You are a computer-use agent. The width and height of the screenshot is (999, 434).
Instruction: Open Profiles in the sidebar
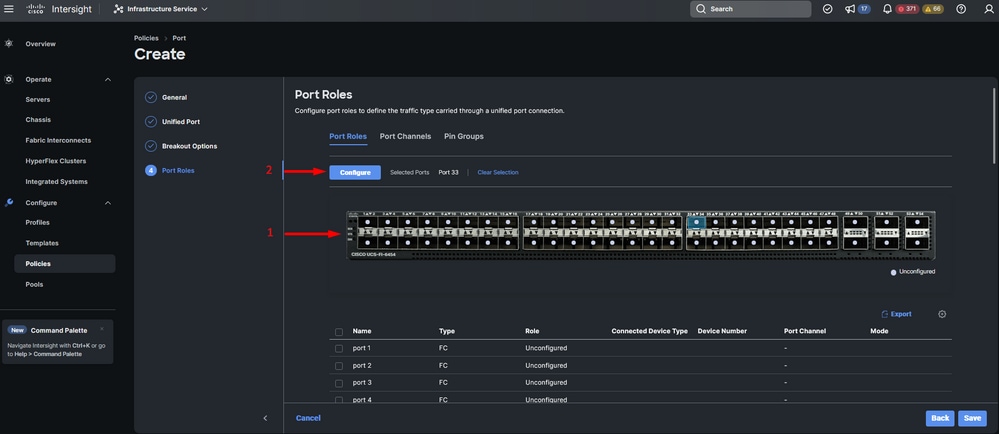(x=38, y=222)
